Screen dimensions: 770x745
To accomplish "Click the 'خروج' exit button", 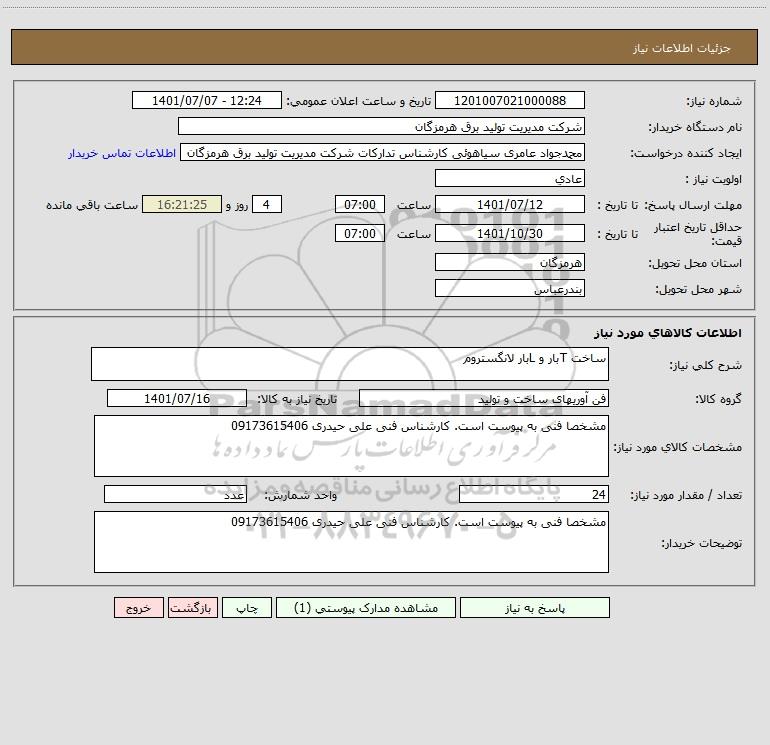I will 138,607.
